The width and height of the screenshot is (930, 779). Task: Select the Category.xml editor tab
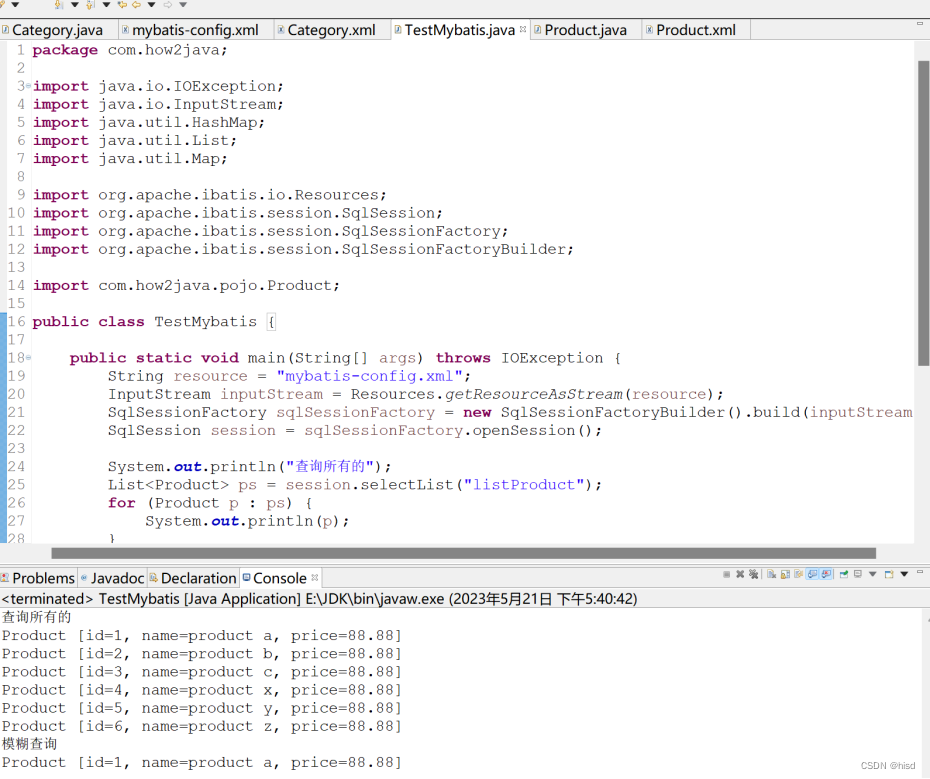(x=332, y=30)
